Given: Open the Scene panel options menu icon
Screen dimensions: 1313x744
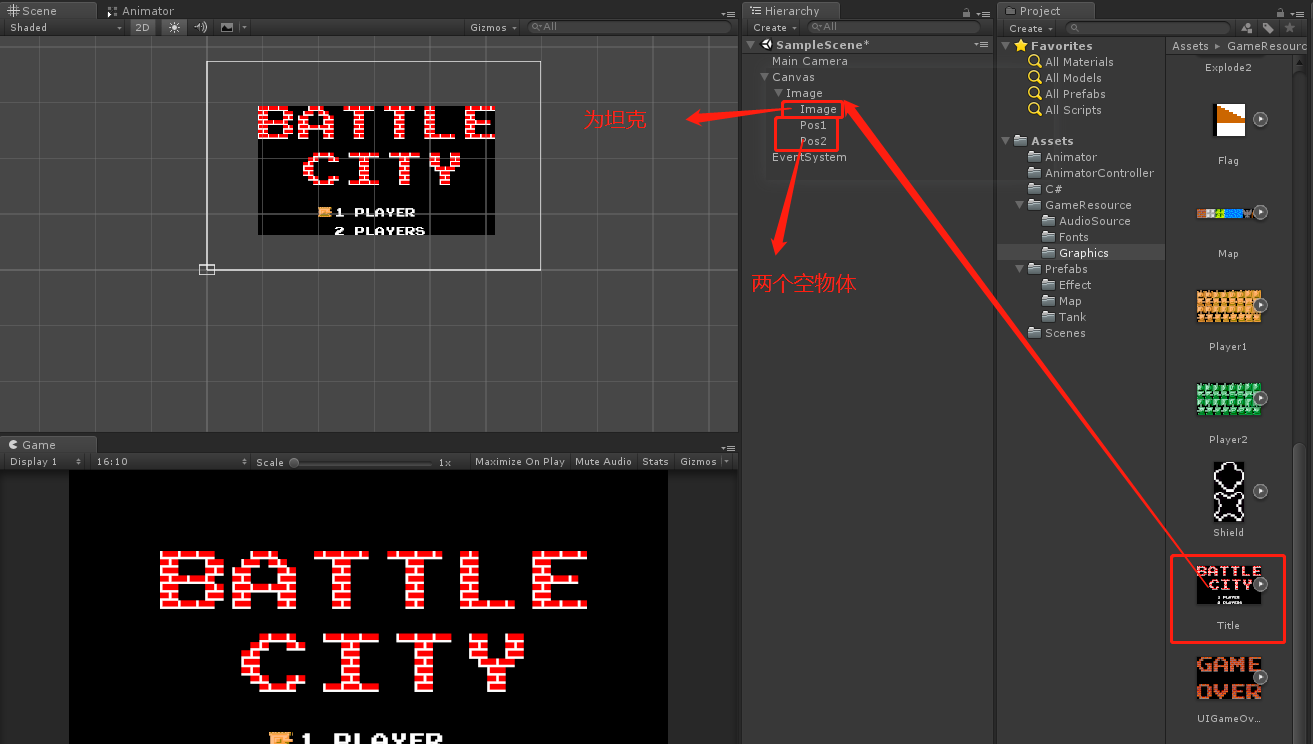Looking at the screenshot, I should click(728, 13).
